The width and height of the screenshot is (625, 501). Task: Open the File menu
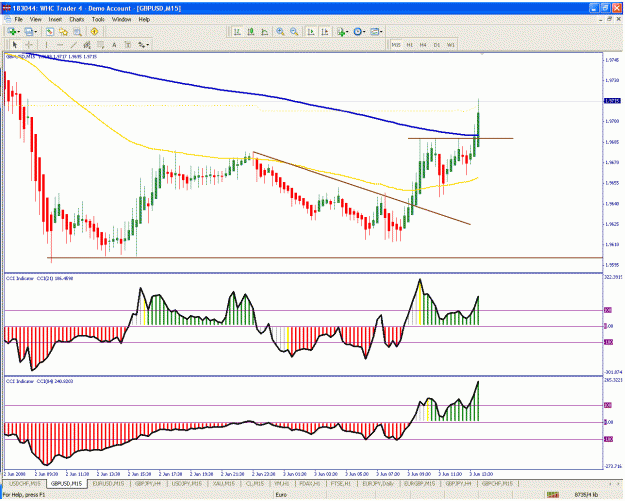18,19
